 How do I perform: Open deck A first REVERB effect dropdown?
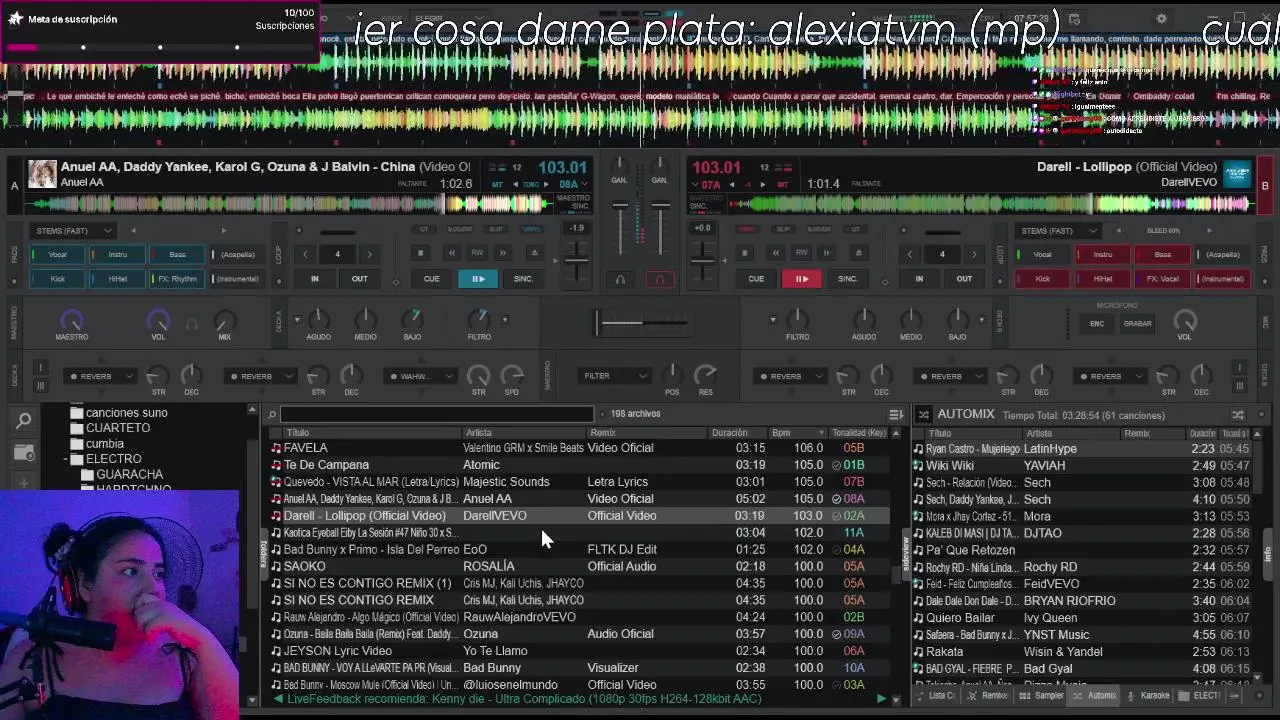[101, 377]
